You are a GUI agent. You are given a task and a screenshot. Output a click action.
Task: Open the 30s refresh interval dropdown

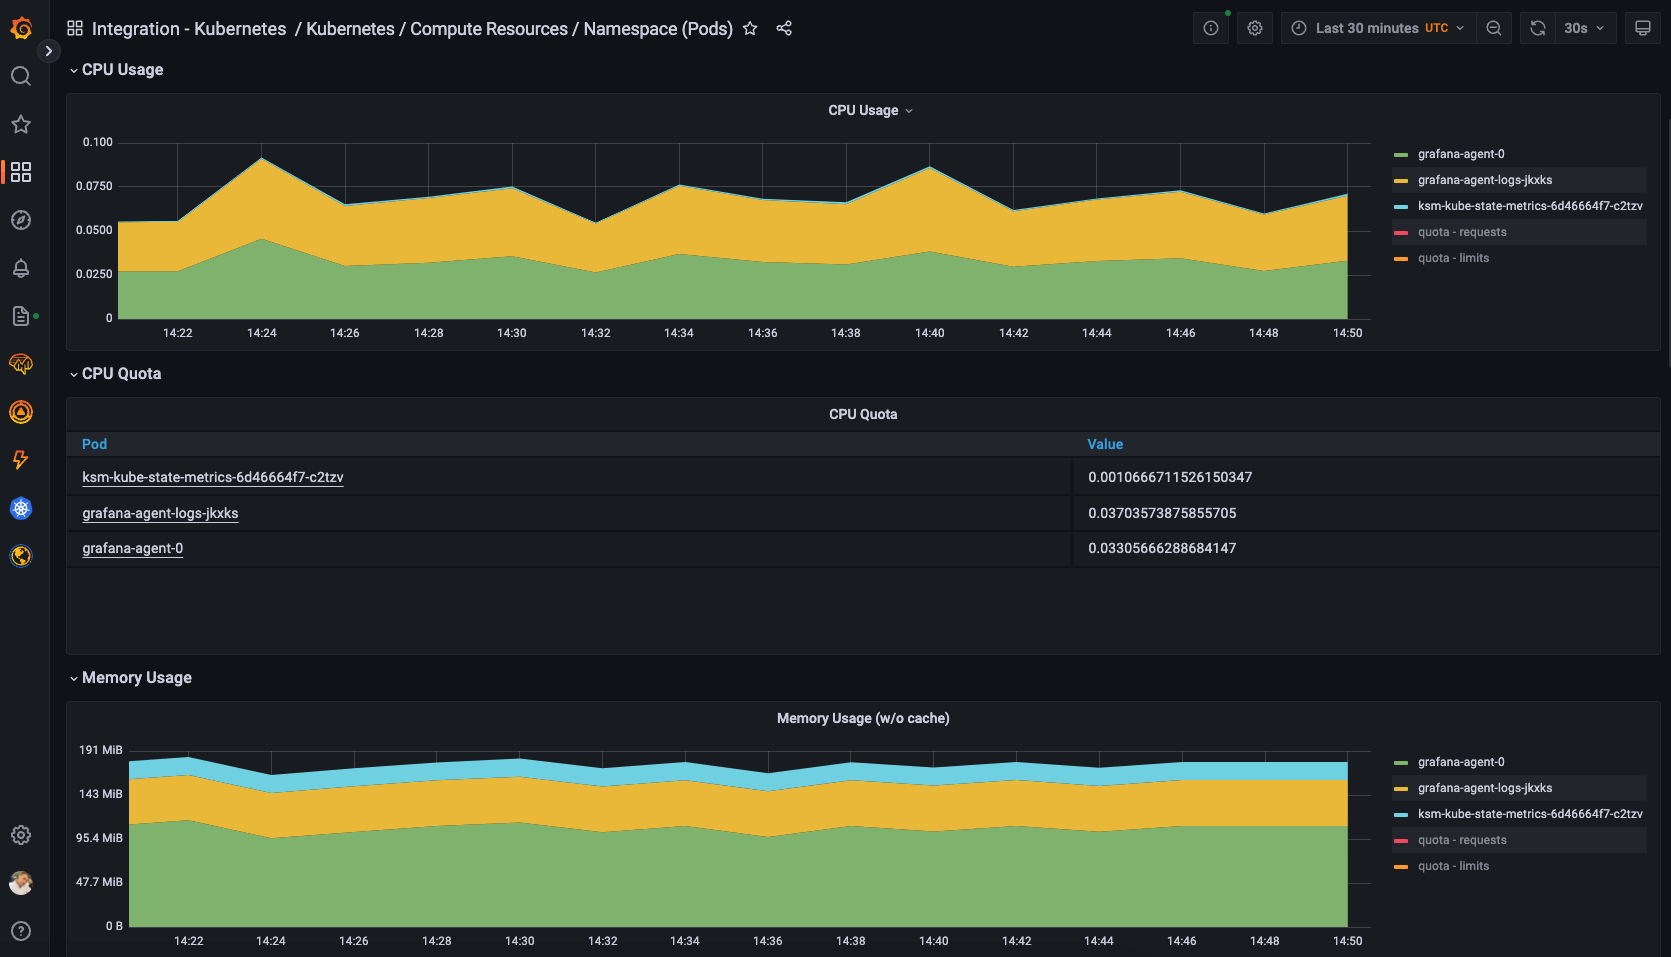tap(1583, 28)
